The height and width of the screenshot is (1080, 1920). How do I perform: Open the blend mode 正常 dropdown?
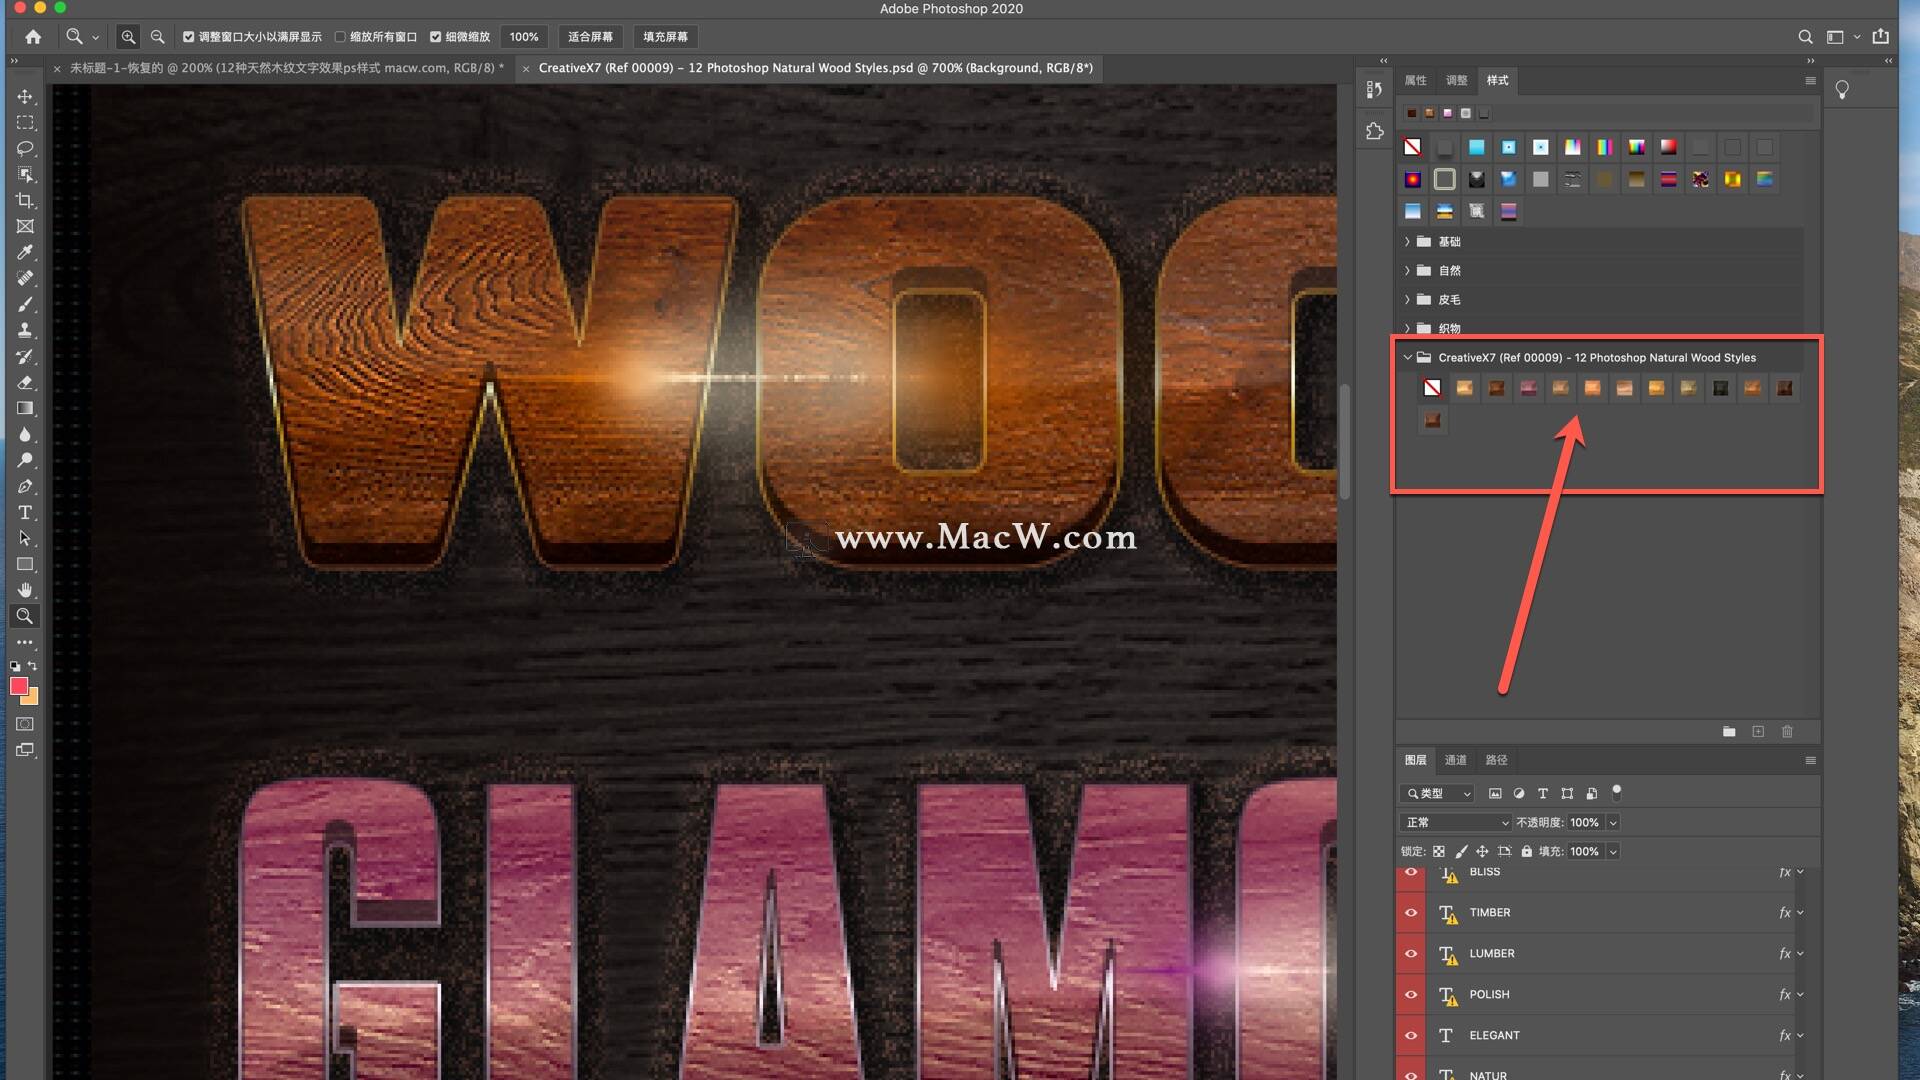[1456, 823]
